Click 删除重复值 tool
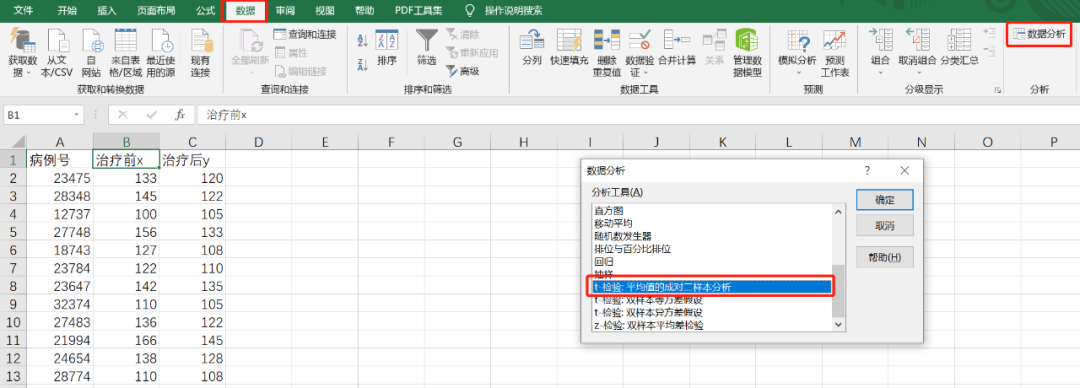The image size is (1080, 388). coord(607,54)
